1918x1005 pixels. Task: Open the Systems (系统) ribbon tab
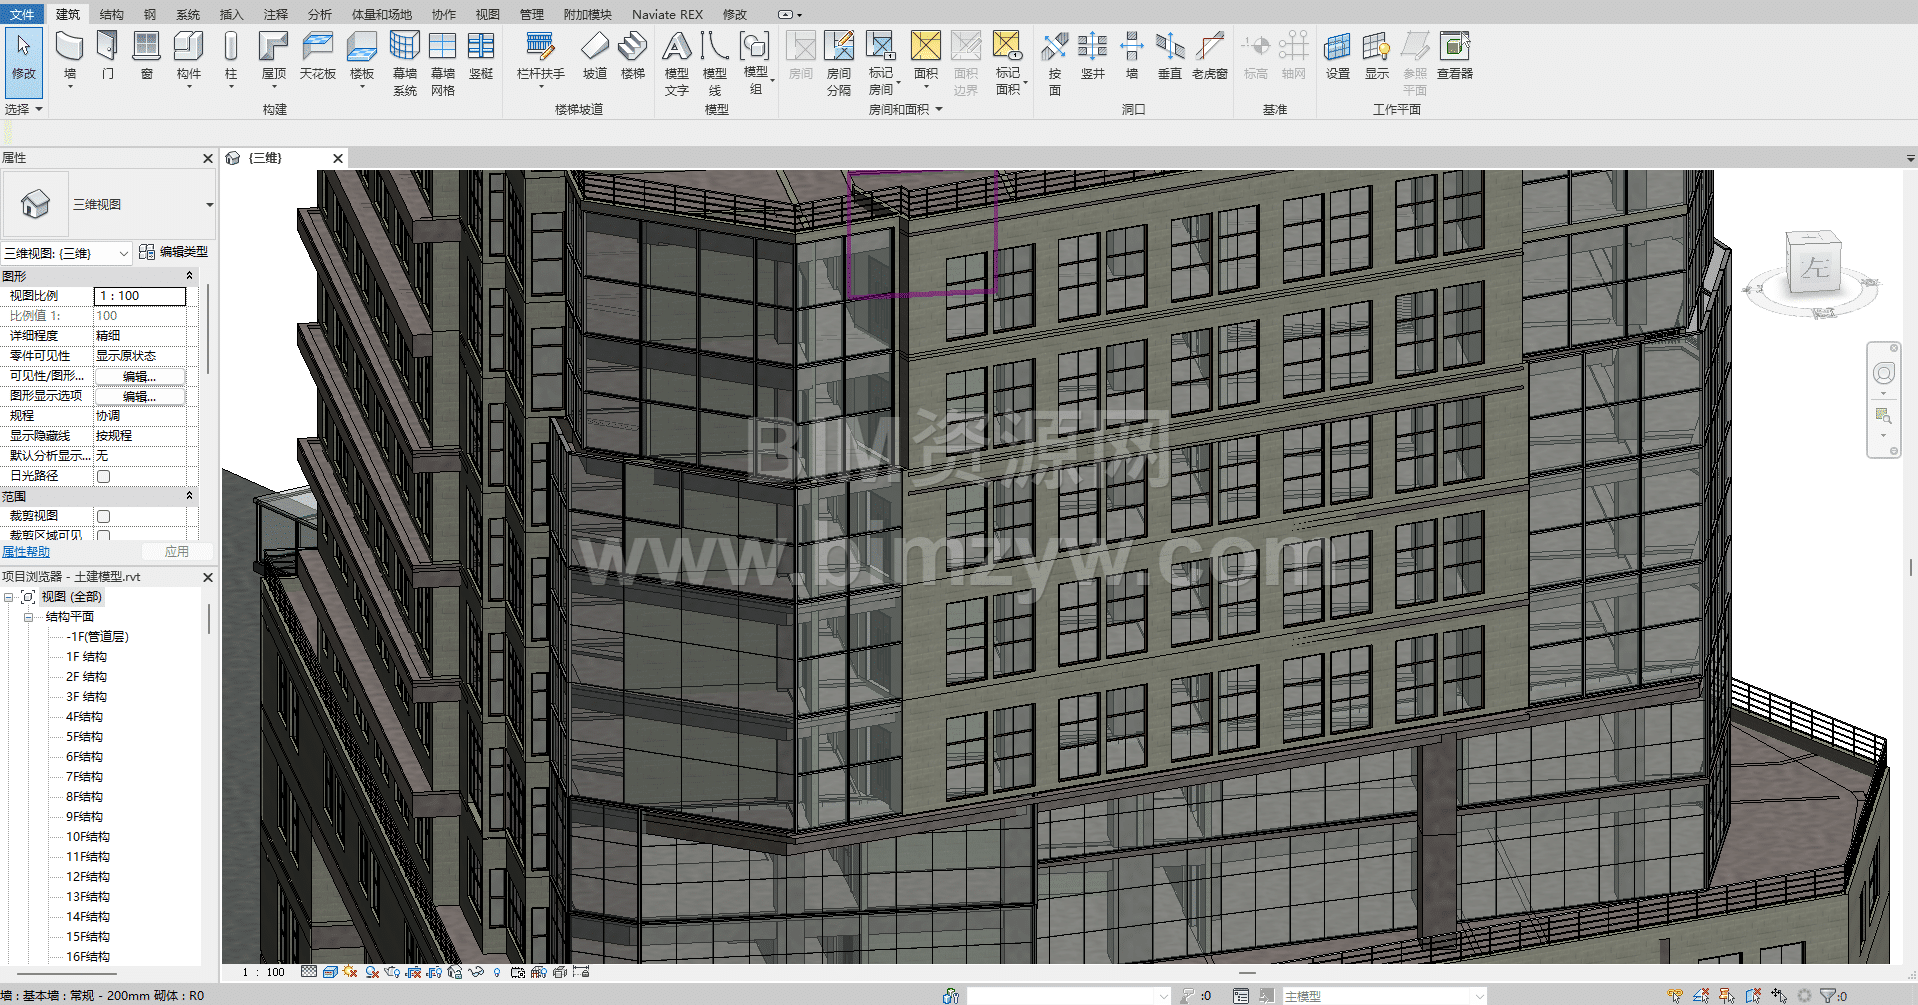click(x=188, y=14)
